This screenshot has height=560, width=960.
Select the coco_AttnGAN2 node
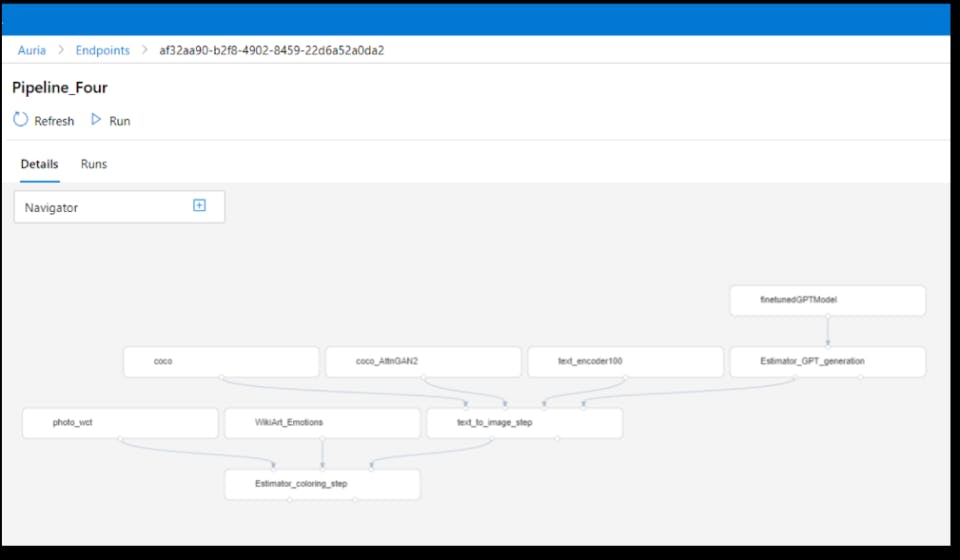click(x=423, y=362)
